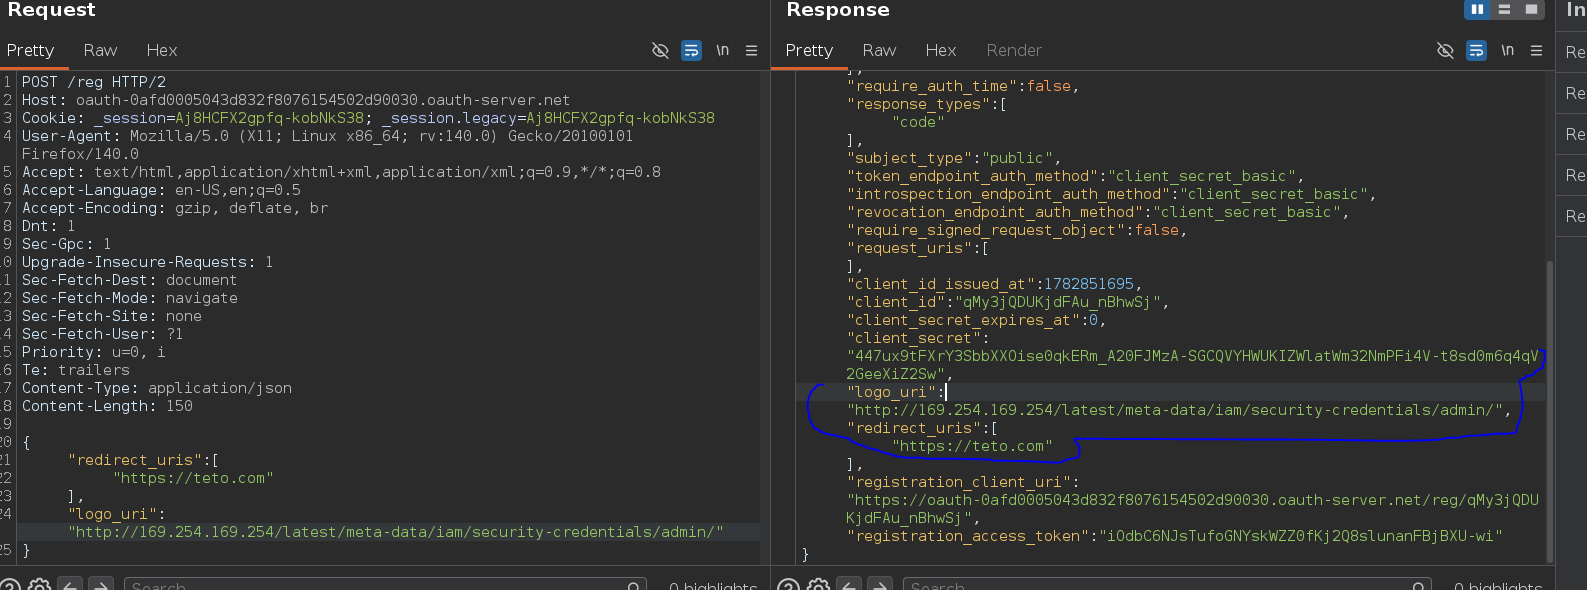The height and width of the screenshot is (590, 1587).
Task: Click "0 highlights" label under Request panel
Action: [713, 586]
